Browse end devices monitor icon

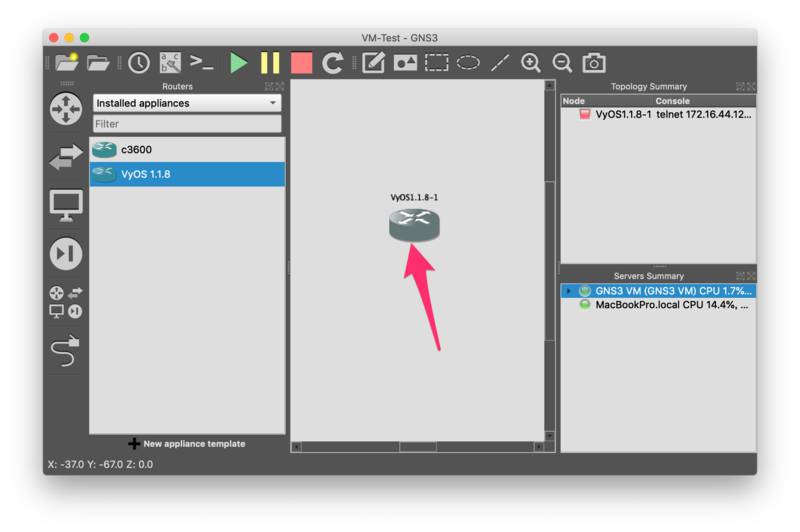[66, 206]
